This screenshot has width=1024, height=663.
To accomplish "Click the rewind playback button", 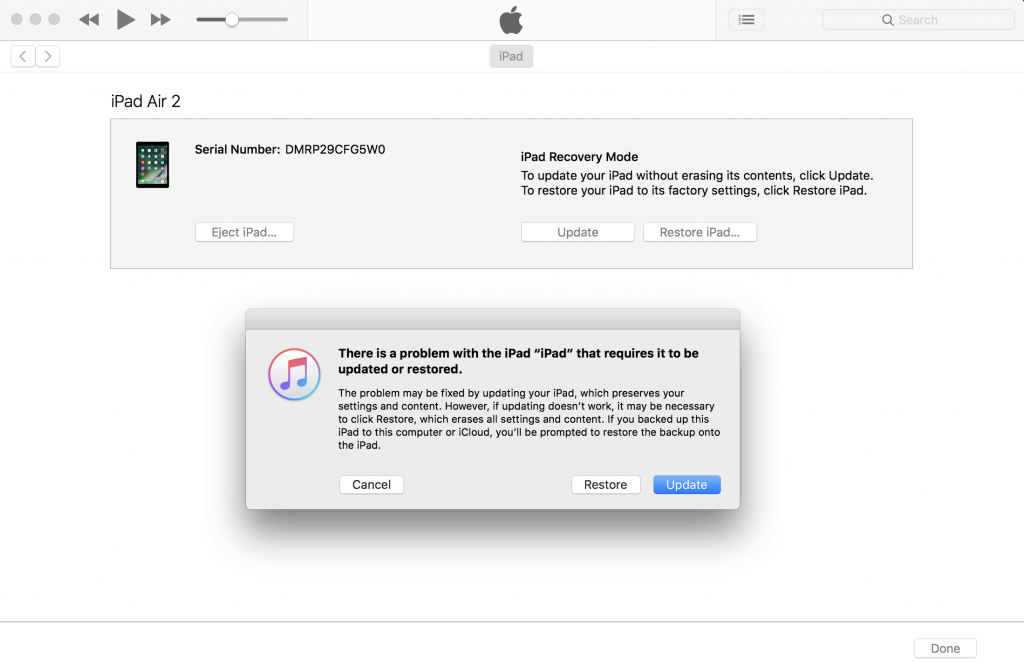I will pyautogui.click(x=89, y=20).
